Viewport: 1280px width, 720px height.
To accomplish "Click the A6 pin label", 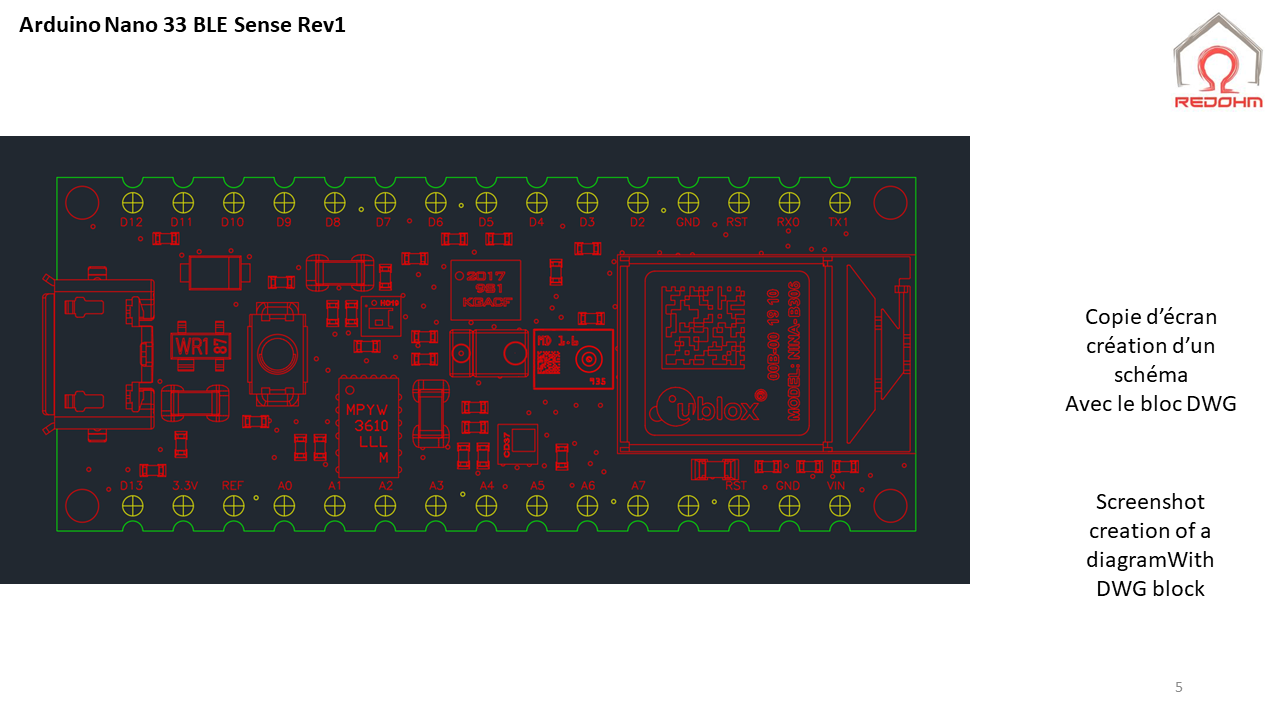I will click(x=588, y=486).
